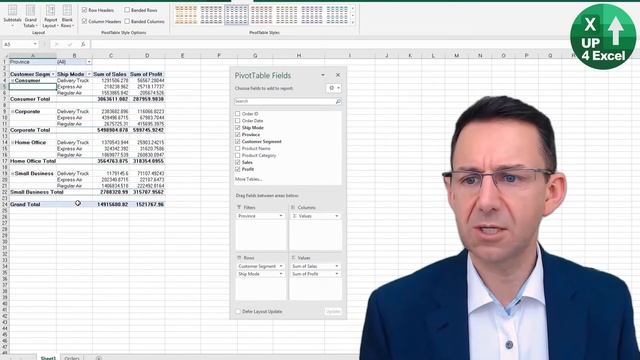Select the highlighted third PivotTable style
640x360 pixels.
pyautogui.click(x=236, y=15)
